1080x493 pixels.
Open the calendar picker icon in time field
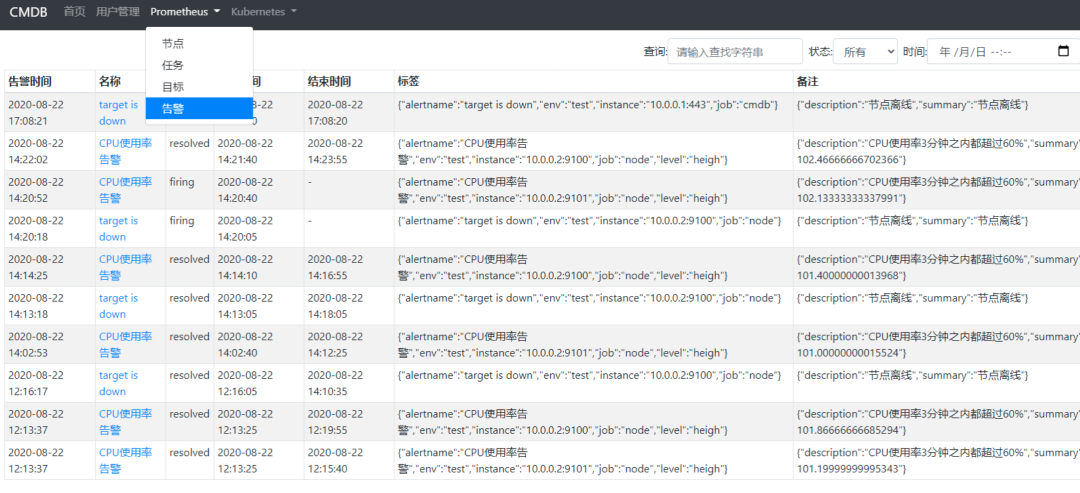1063,52
